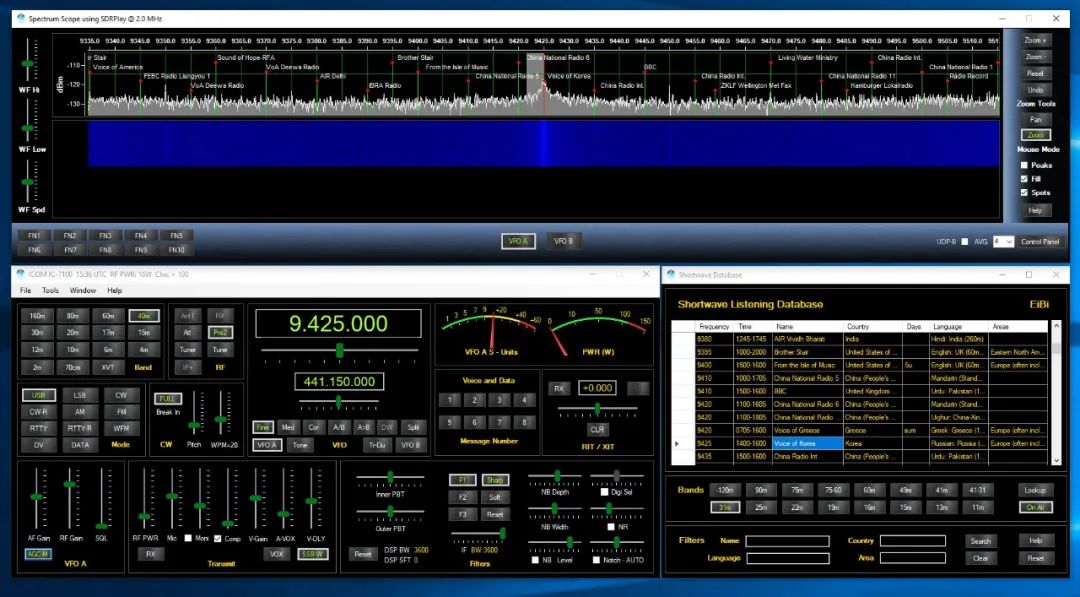Enable the On Air database filter

[x=1034, y=507]
